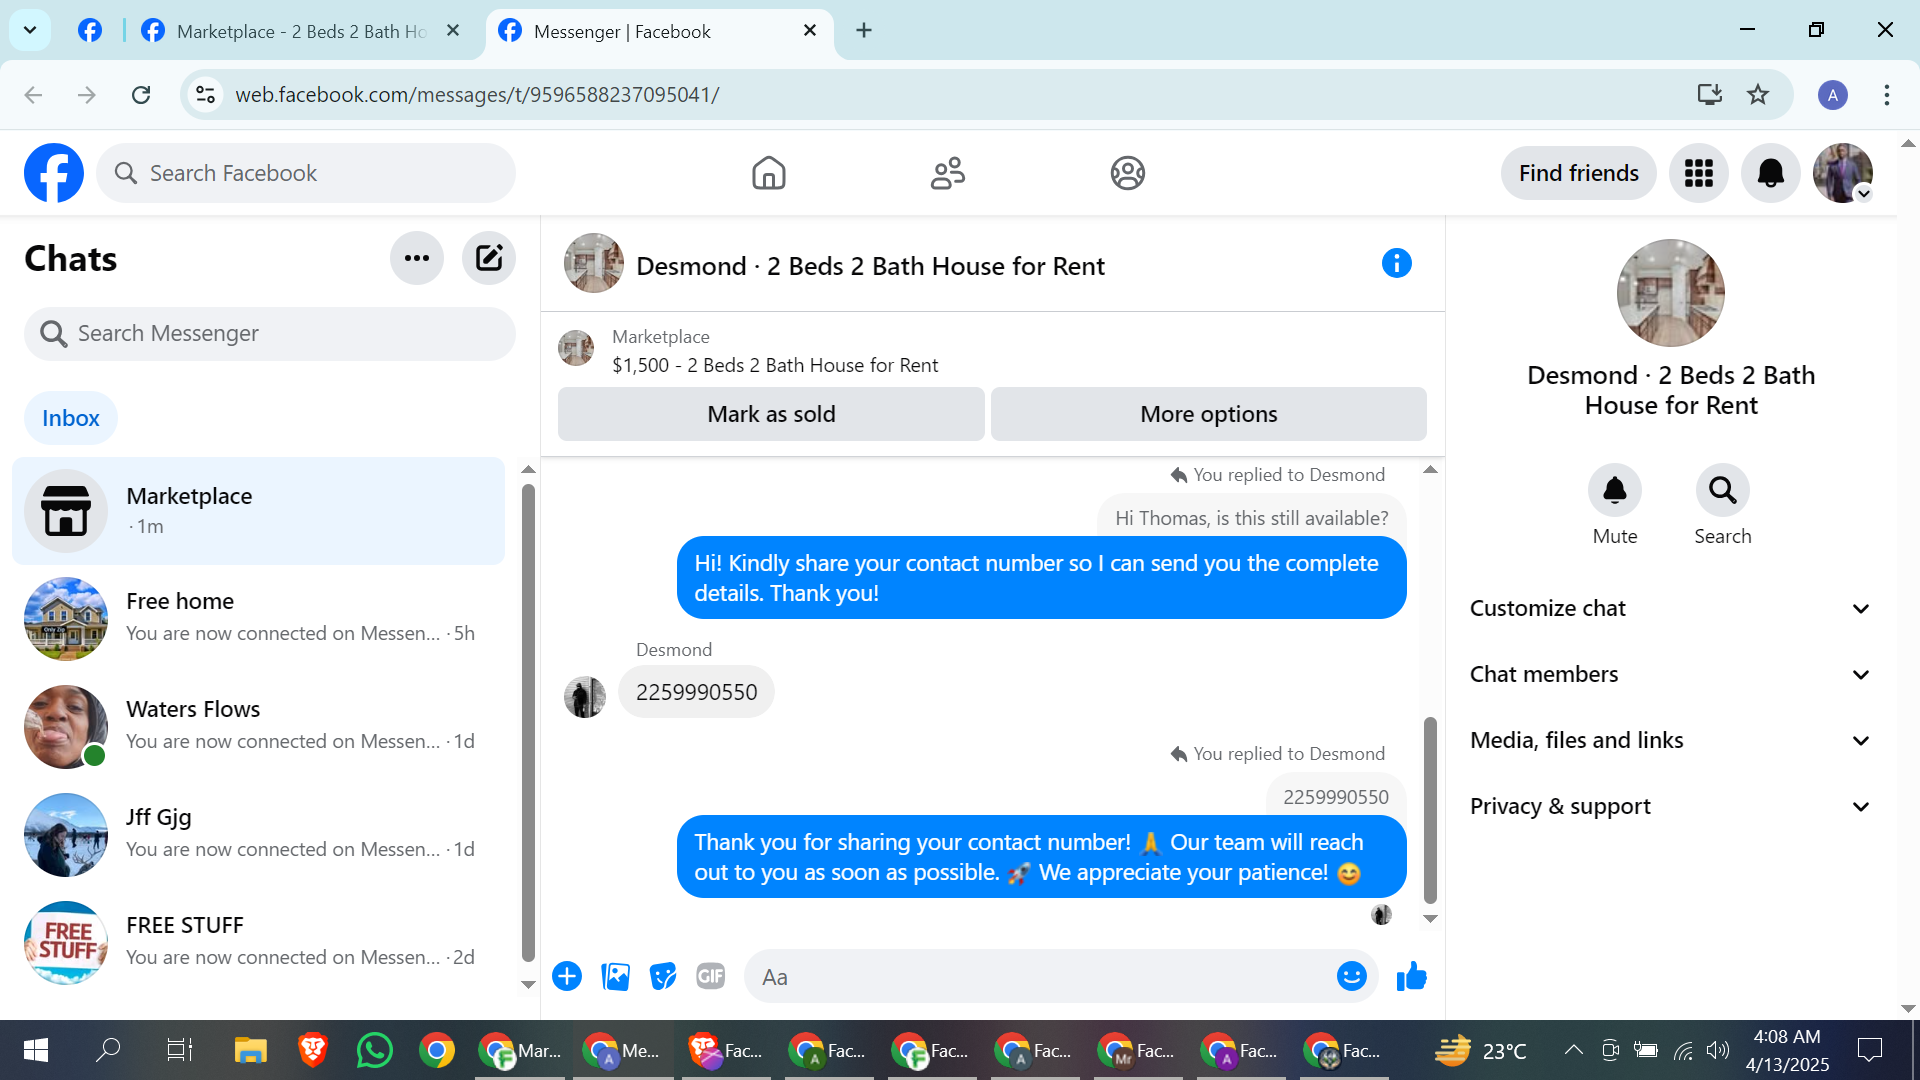This screenshot has width=1920, height=1080.
Task: Choose a GIF
Action: click(x=711, y=976)
